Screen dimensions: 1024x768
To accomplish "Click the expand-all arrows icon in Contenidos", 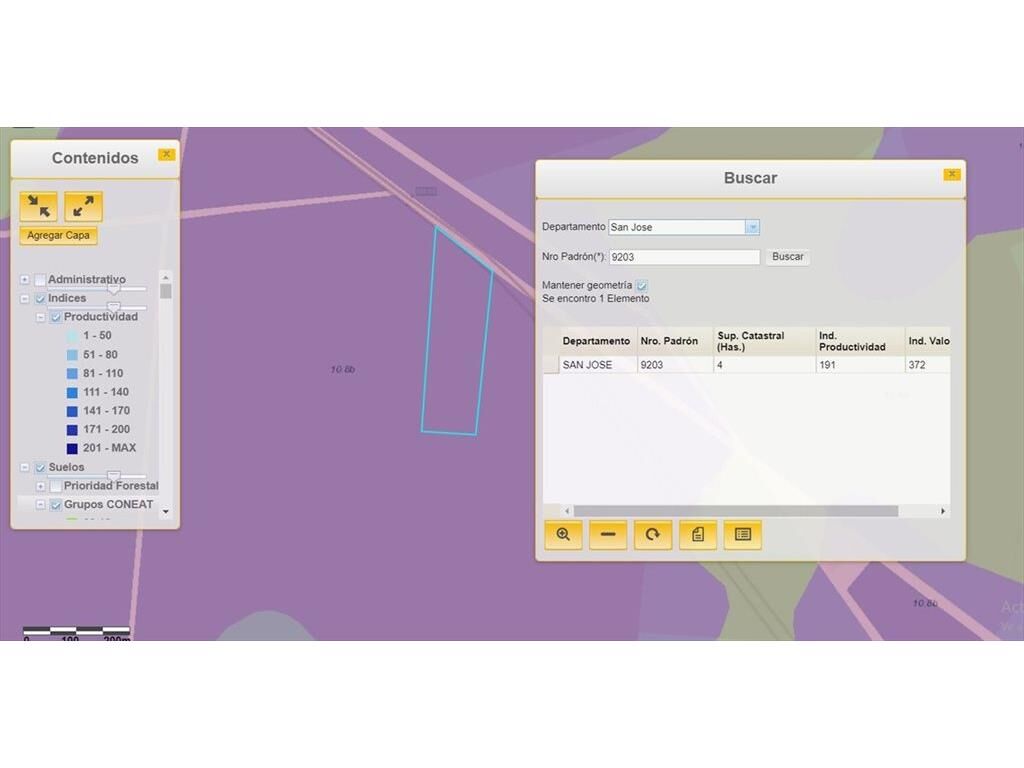I will click(x=83, y=207).
